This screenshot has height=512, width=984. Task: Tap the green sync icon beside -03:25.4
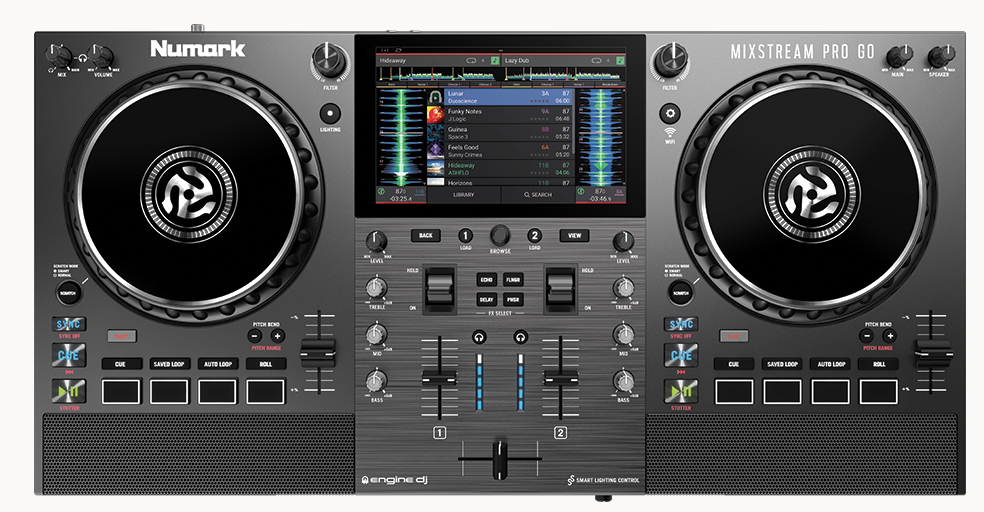point(382,191)
